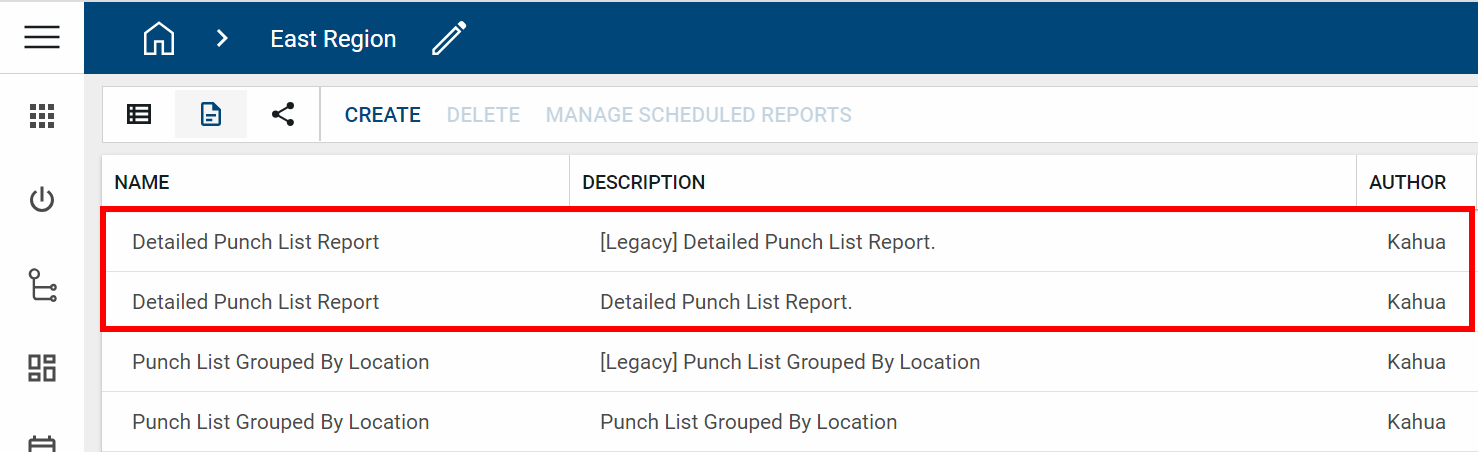Sort by the NAME column header
The image size is (1478, 452).
click(x=142, y=182)
